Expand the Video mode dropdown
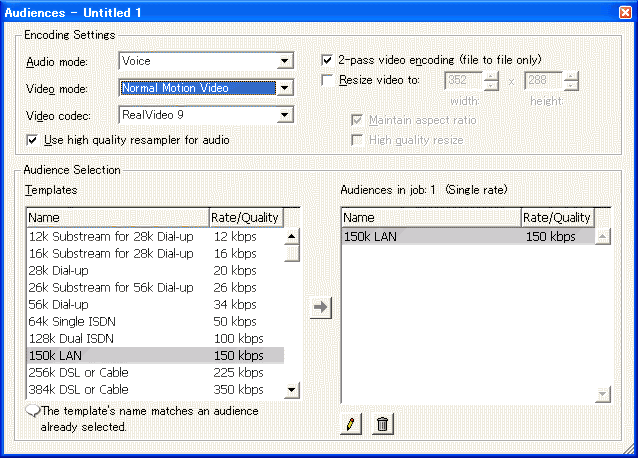This screenshot has height=458, width=638. click(285, 88)
